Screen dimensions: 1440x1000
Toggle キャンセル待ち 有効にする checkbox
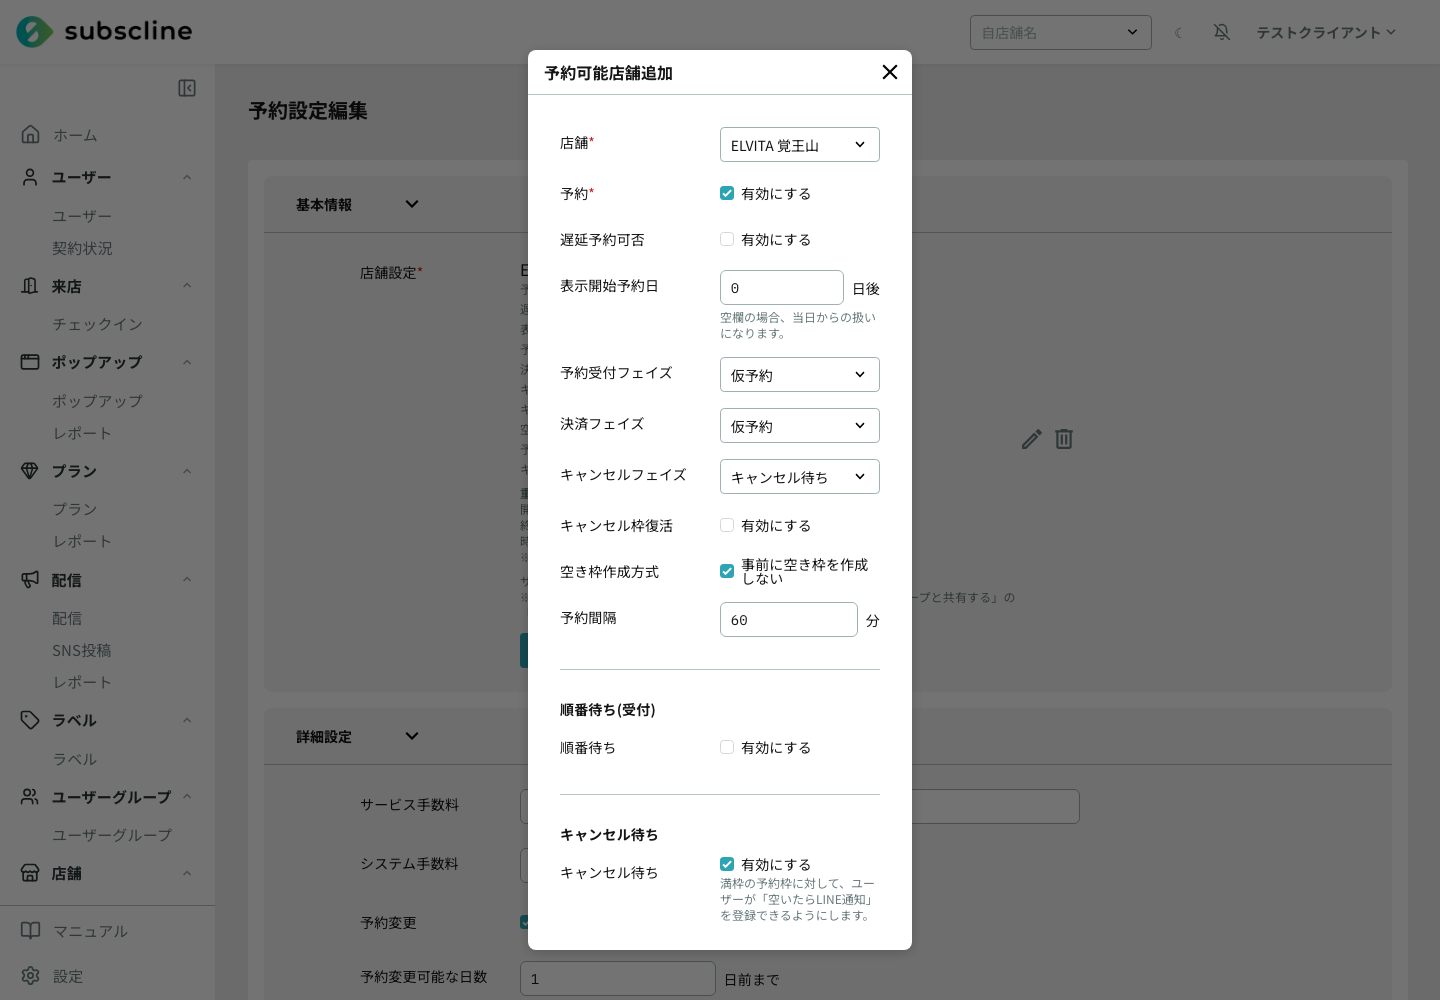[x=727, y=864]
